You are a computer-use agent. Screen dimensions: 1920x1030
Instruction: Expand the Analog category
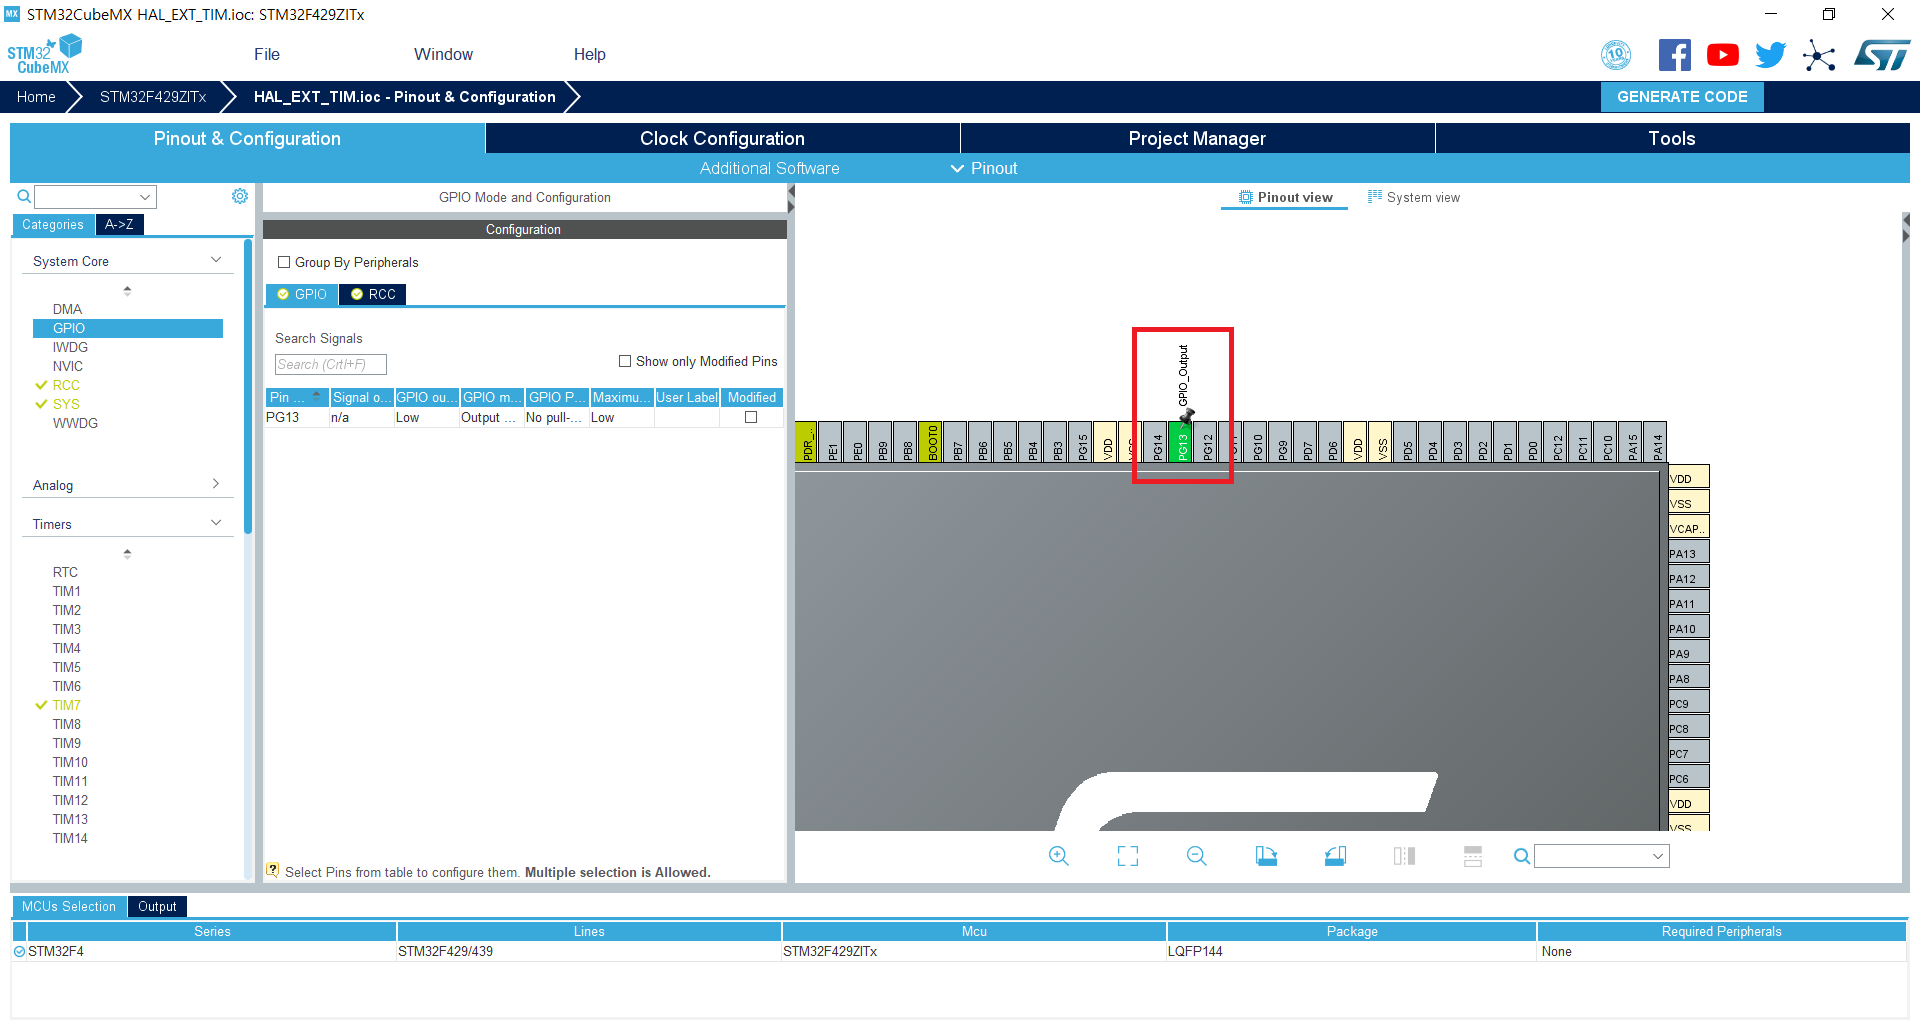[x=216, y=484]
